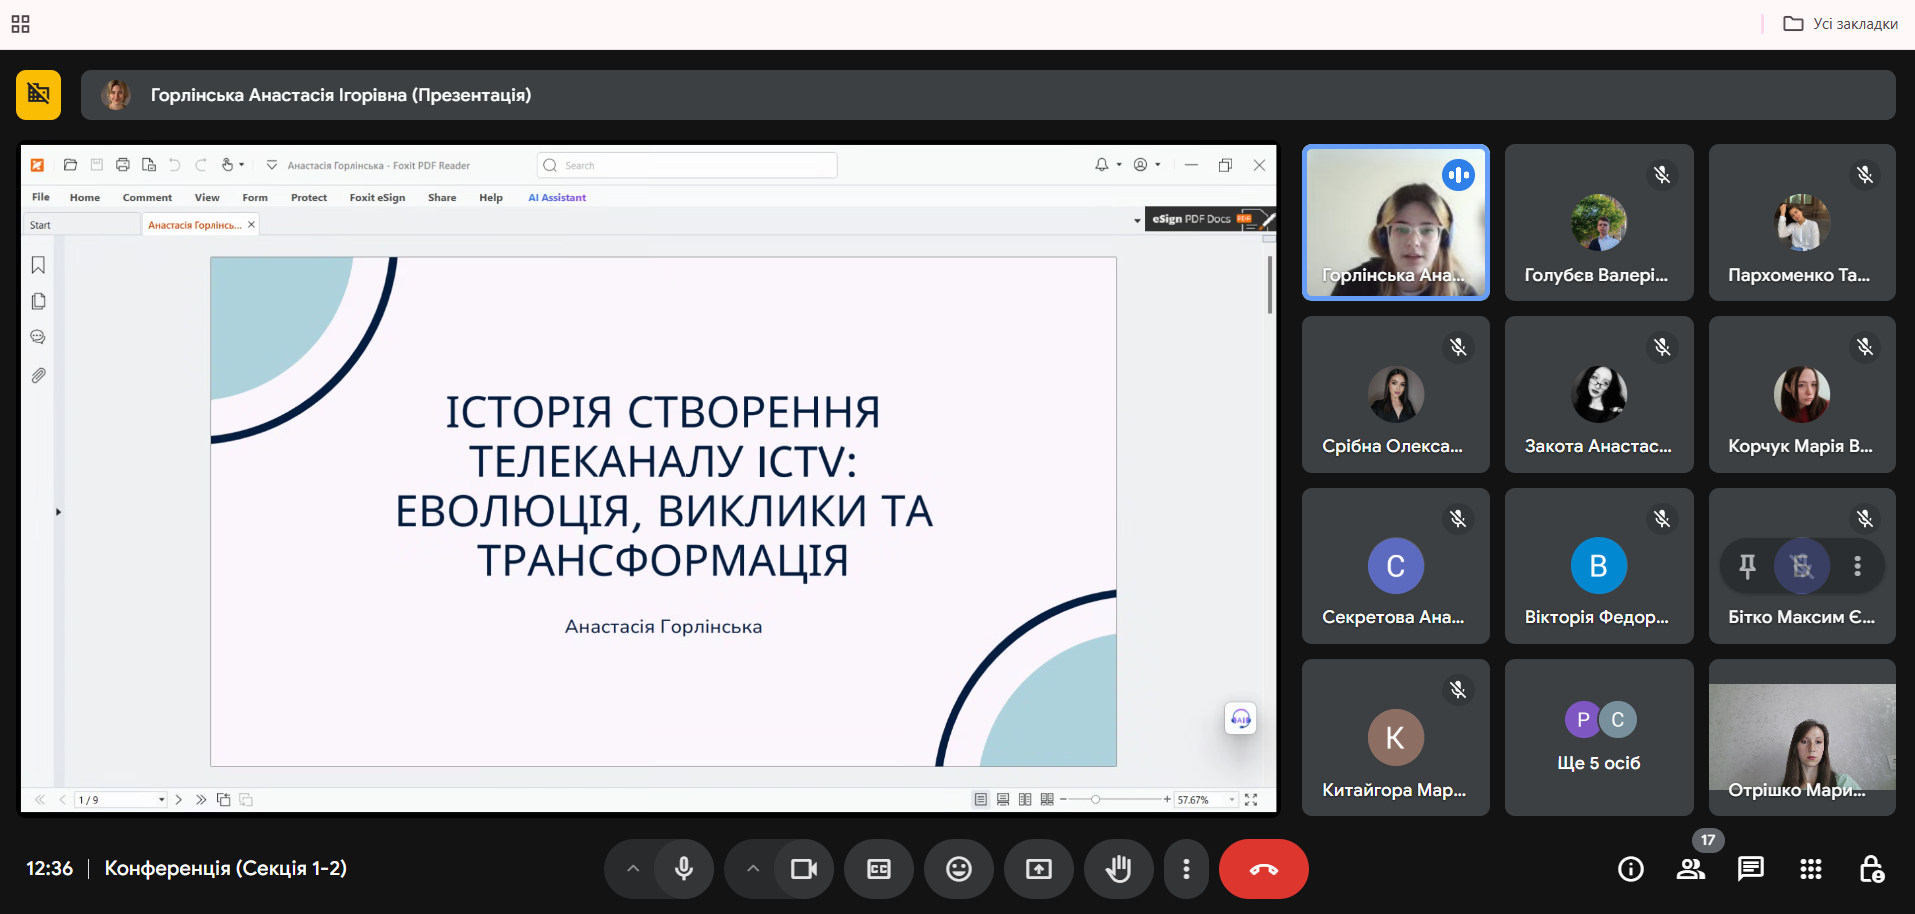This screenshot has height=914, width=1915.
Task: Jump to last page double arrow
Action: [x=201, y=800]
